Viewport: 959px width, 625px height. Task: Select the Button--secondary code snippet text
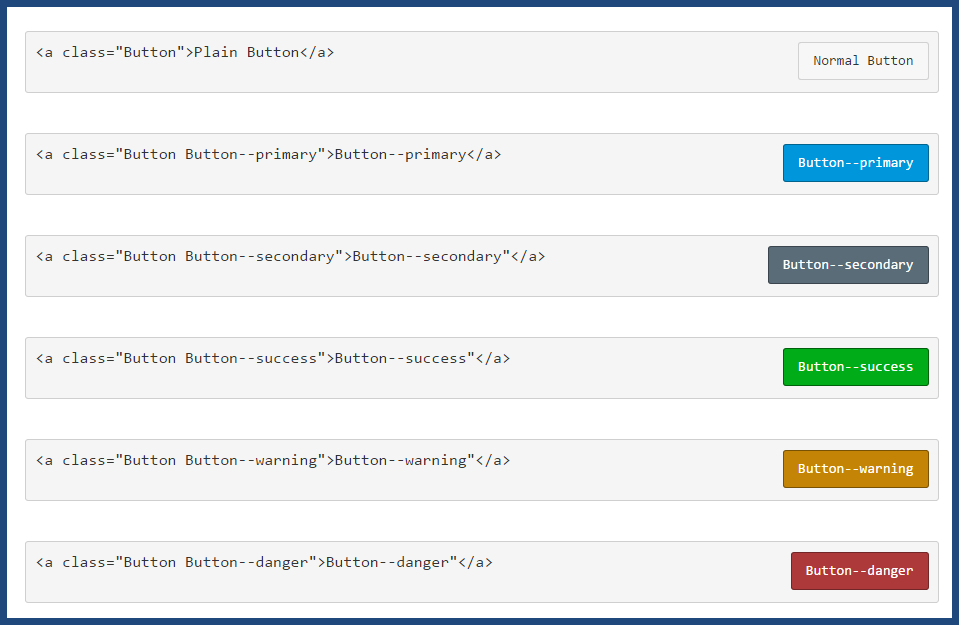point(288,256)
